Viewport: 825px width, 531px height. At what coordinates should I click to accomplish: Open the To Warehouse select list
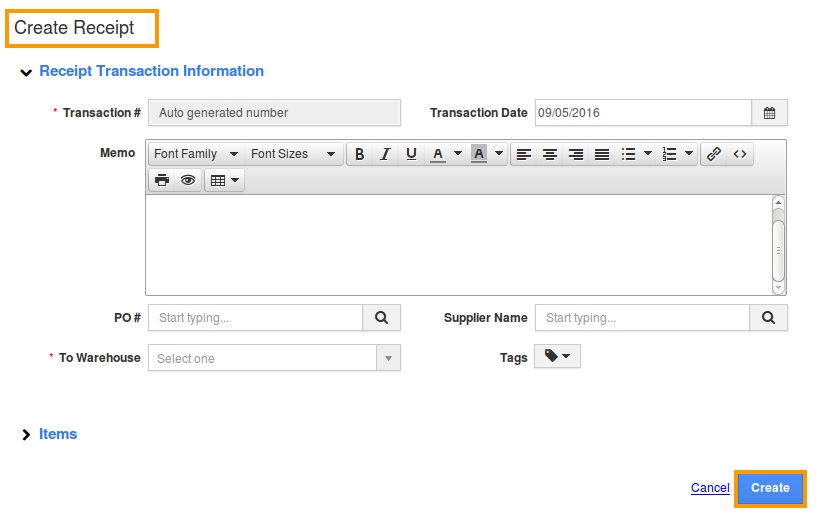(274, 358)
